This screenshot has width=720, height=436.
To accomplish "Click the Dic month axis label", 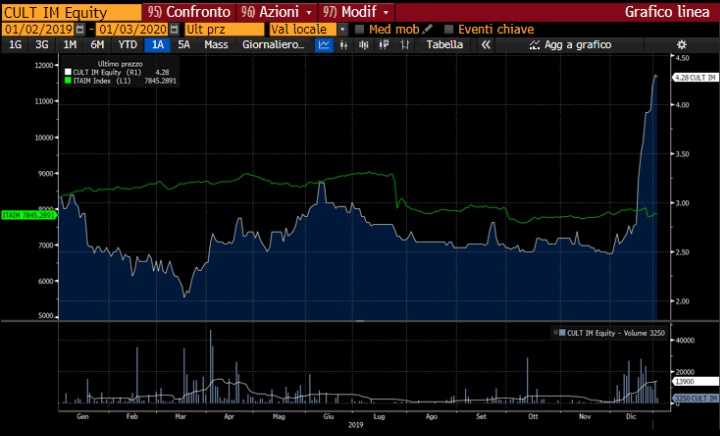I will tap(631, 416).
